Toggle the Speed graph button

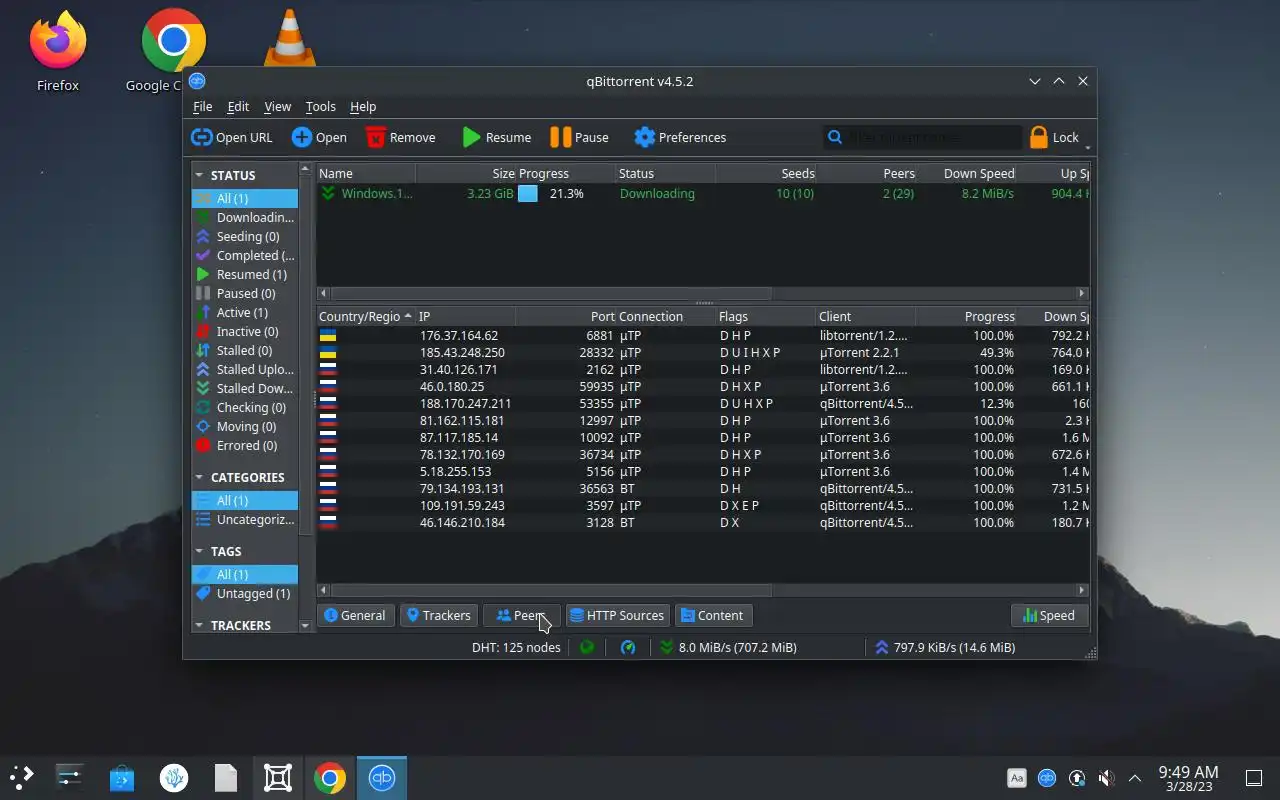click(1049, 615)
